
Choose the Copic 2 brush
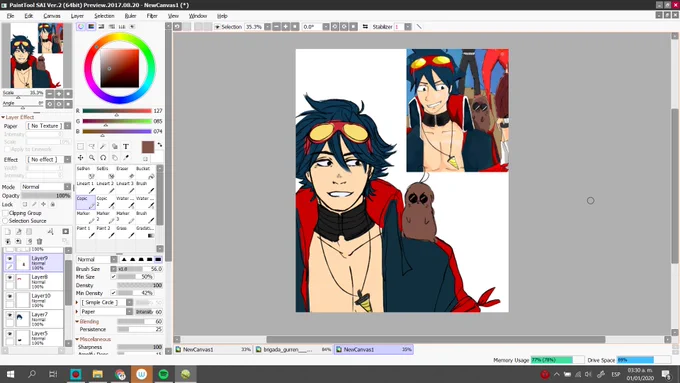[106, 202]
